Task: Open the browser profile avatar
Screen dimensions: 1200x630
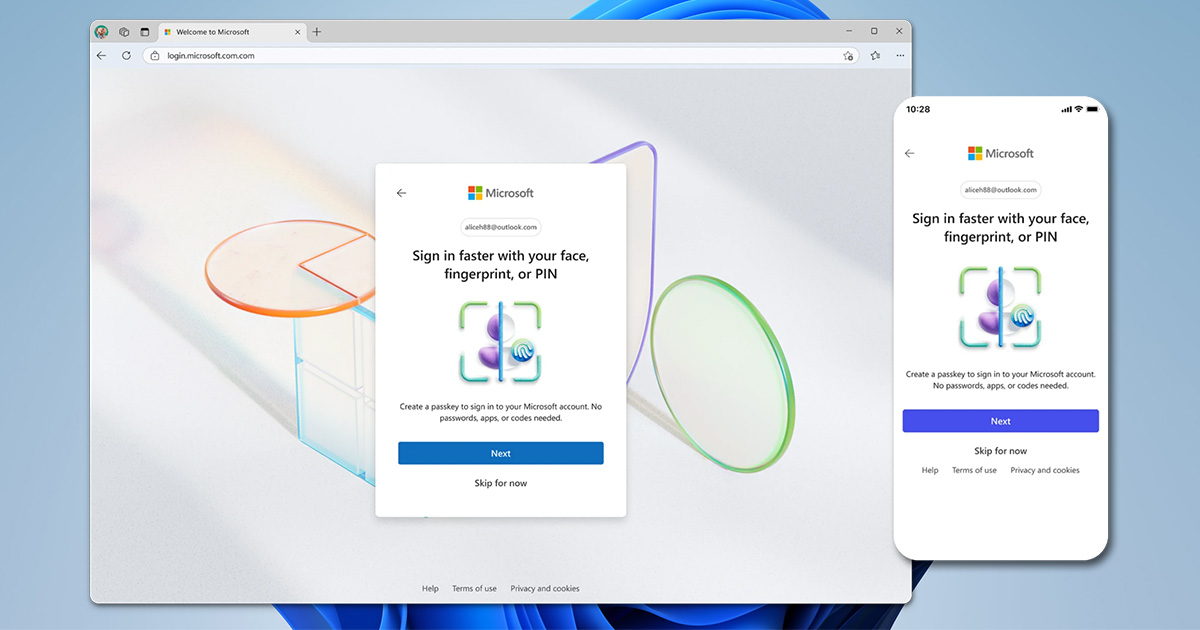Action: click(101, 32)
